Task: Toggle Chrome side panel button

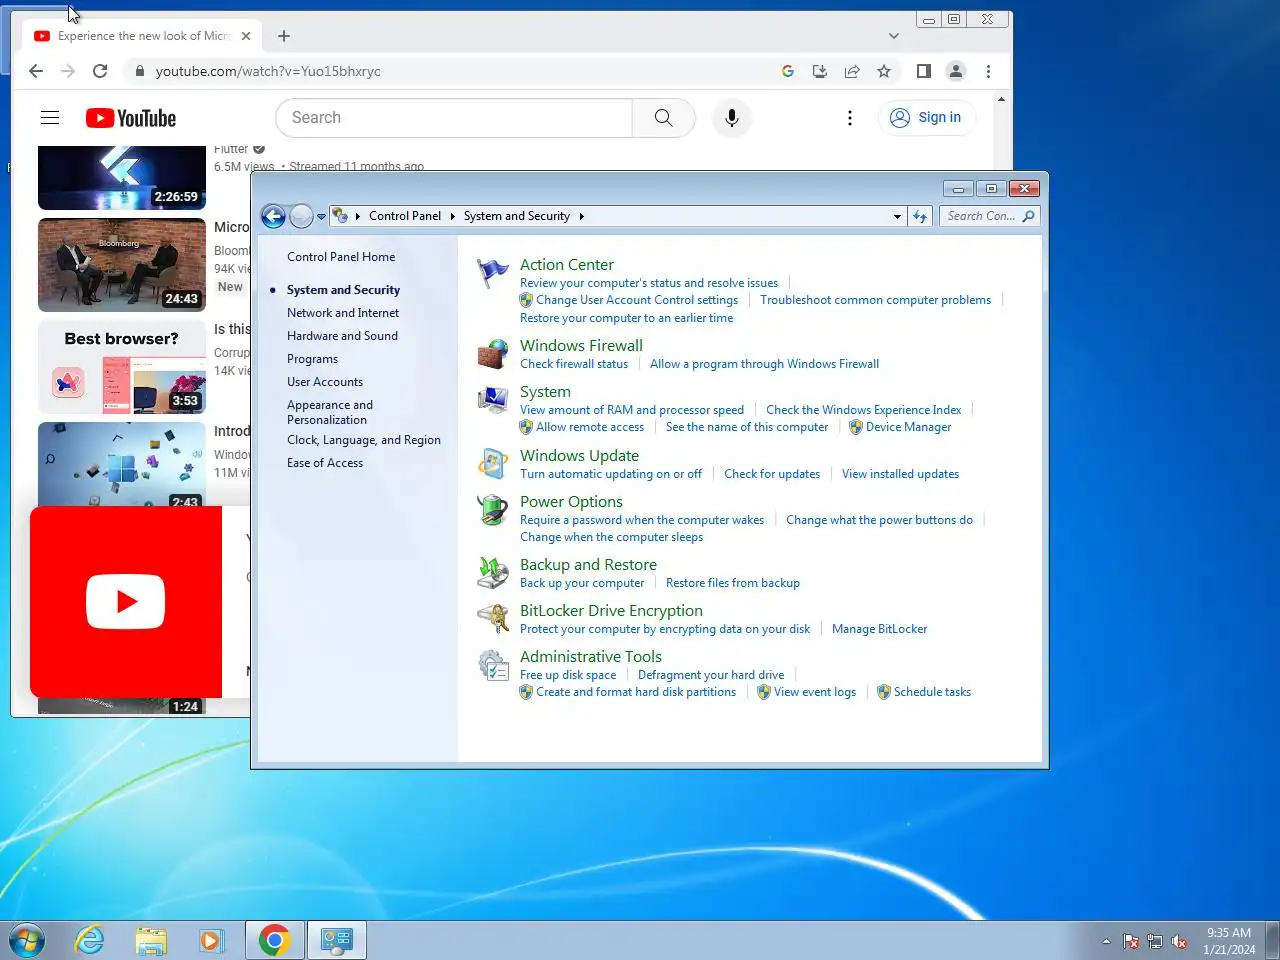Action: 924,71
